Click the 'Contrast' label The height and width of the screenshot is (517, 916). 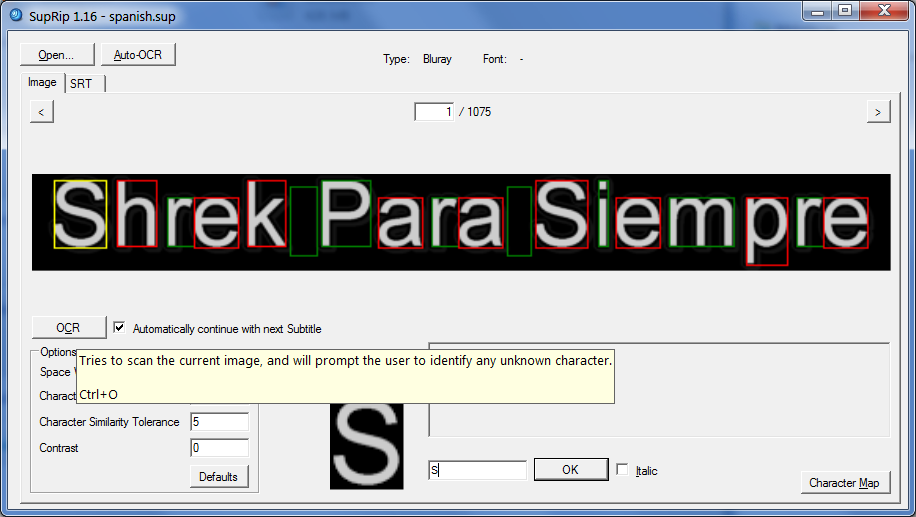click(x=58, y=448)
